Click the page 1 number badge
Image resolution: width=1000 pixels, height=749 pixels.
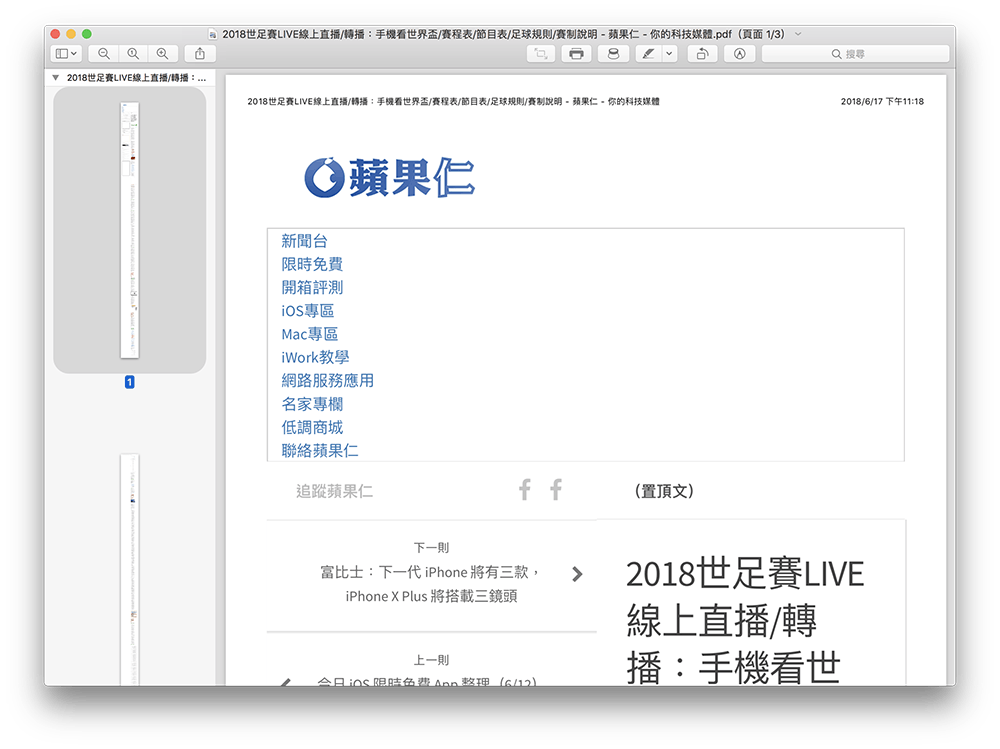click(x=129, y=382)
